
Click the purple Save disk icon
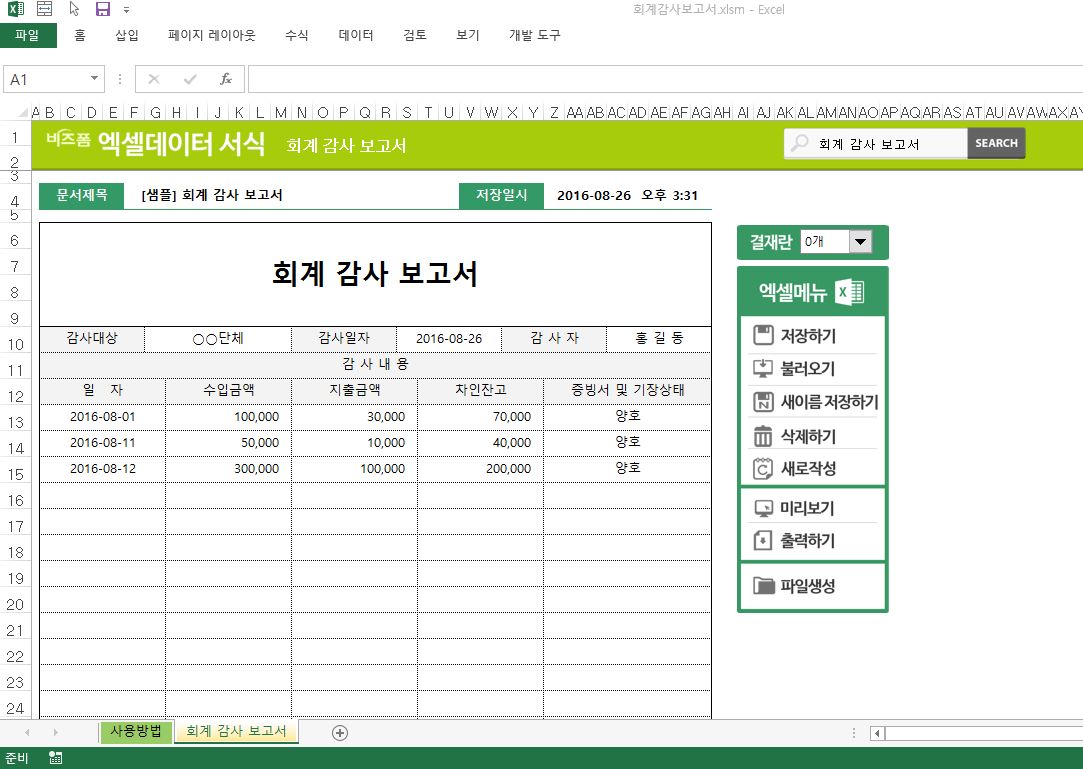pos(103,9)
